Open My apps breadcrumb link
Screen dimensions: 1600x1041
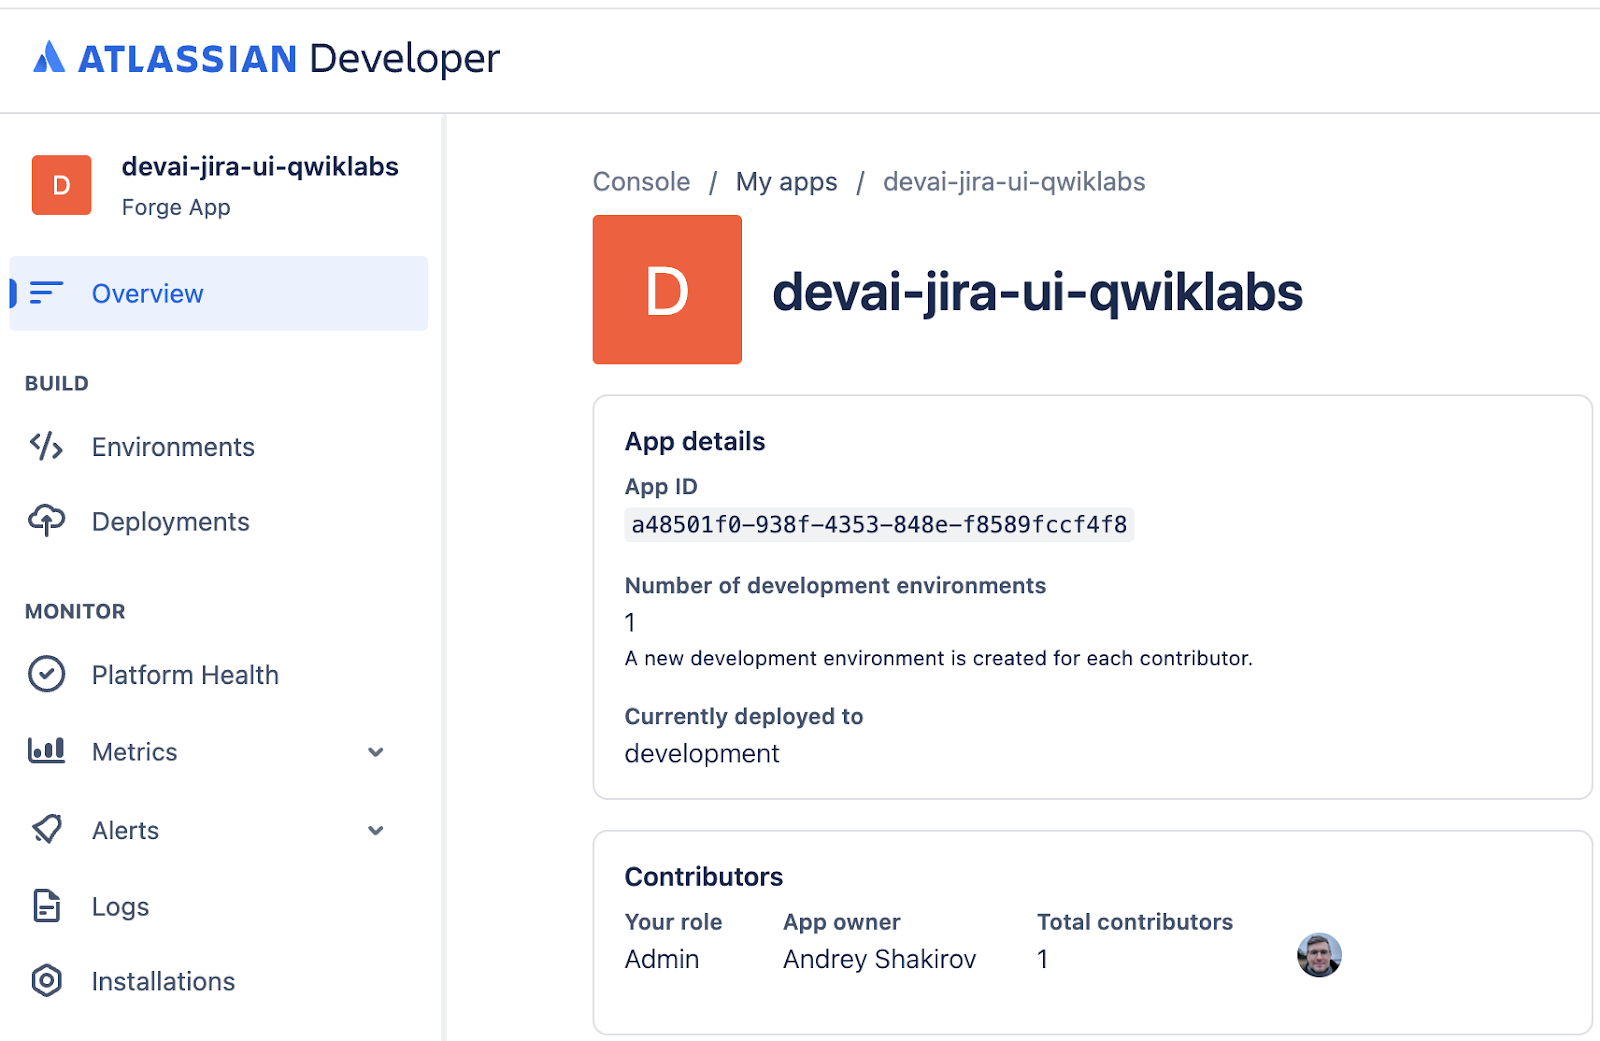point(786,182)
